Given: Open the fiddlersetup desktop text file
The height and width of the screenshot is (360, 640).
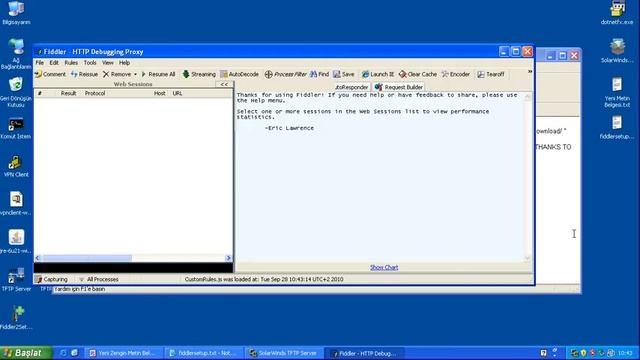Looking at the screenshot, I should pyautogui.click(x=617, y=127).
